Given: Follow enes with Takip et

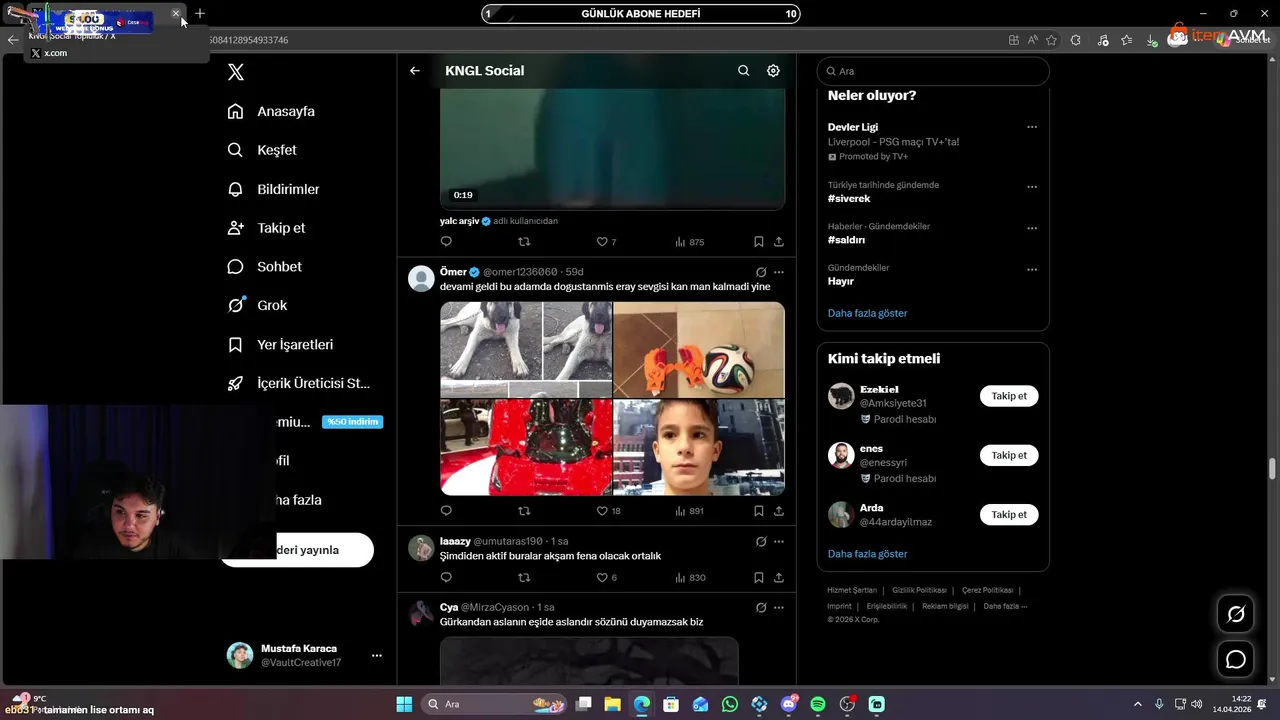Looking at the screenshot, I should (1009, 455).
